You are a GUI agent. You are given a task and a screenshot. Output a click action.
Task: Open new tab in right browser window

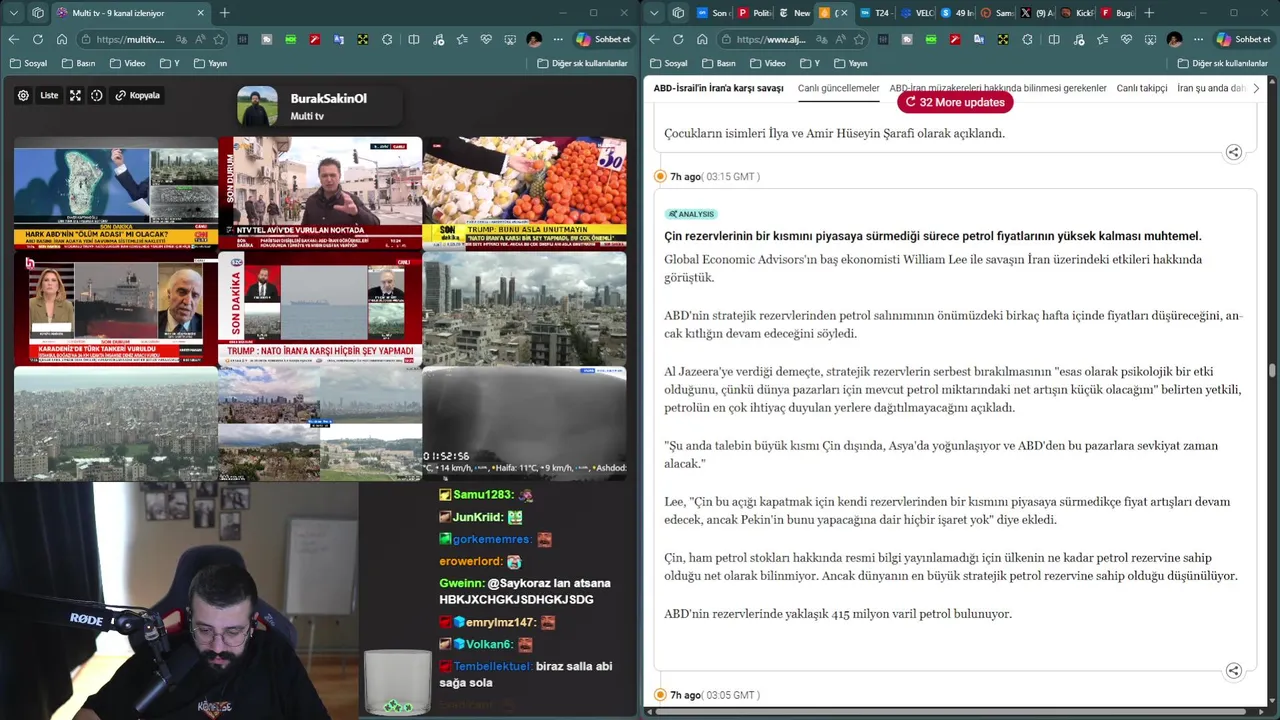(1149, 13)
